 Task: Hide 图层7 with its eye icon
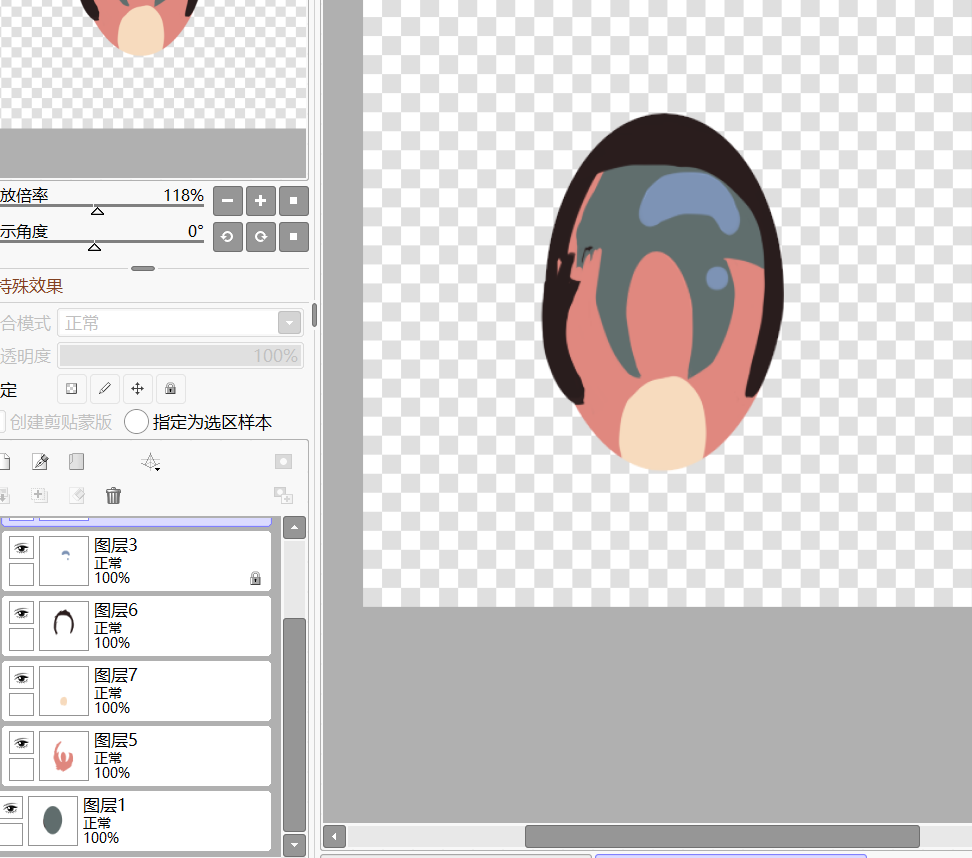[x=21, y=678]
